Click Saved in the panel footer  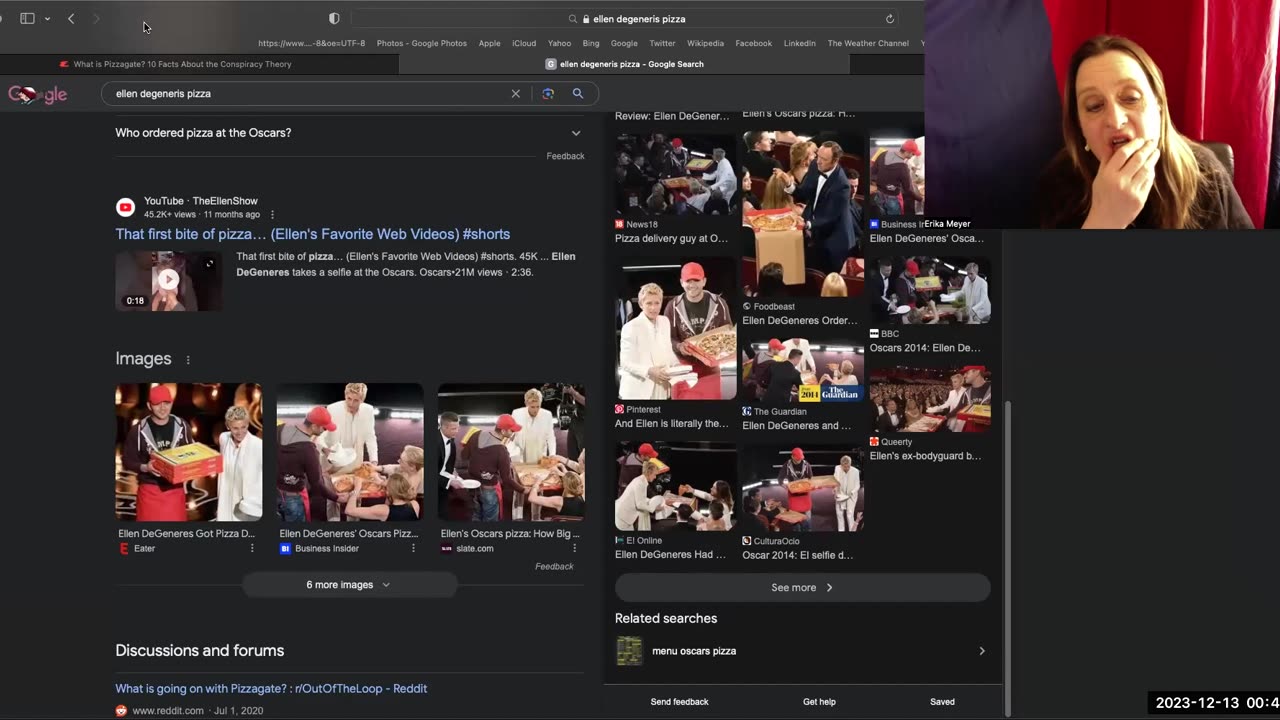(942, 702)
